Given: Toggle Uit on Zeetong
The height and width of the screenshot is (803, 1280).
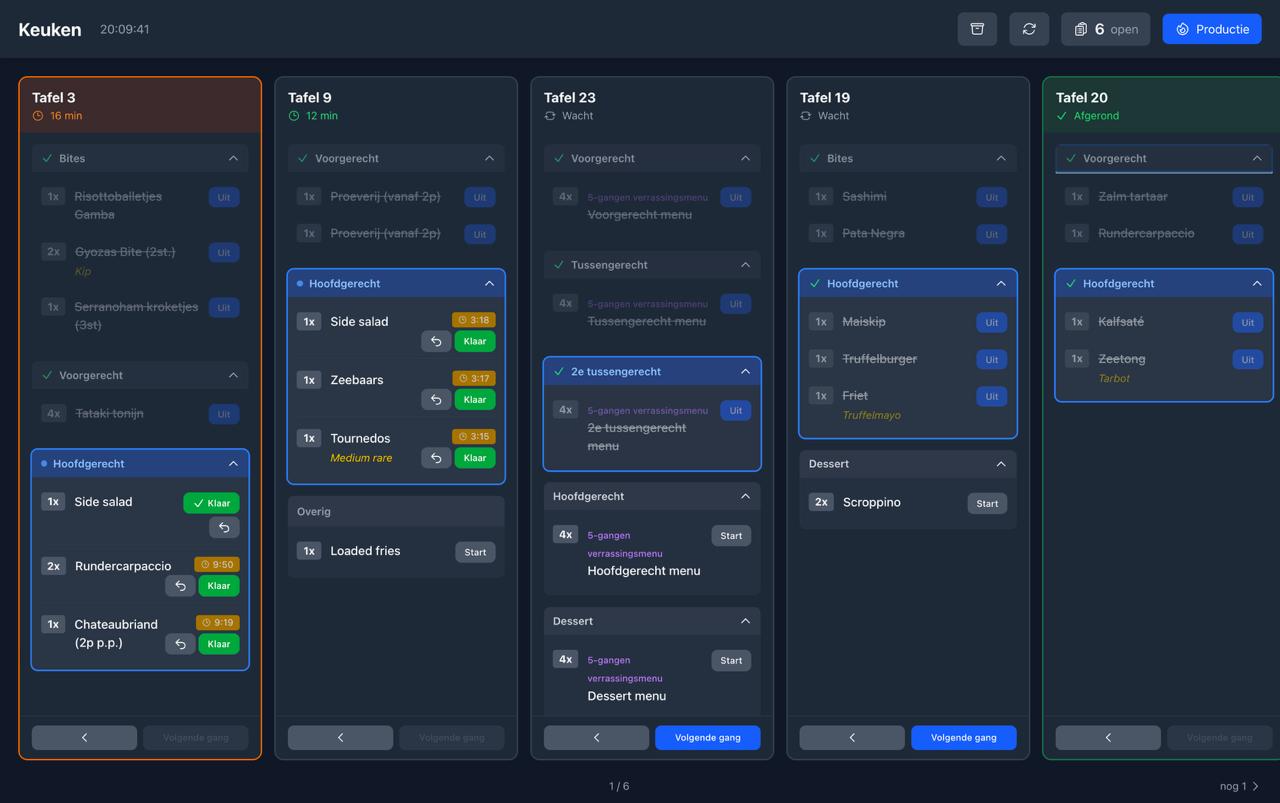Looking at the screenshot, I should point(1248,359).
